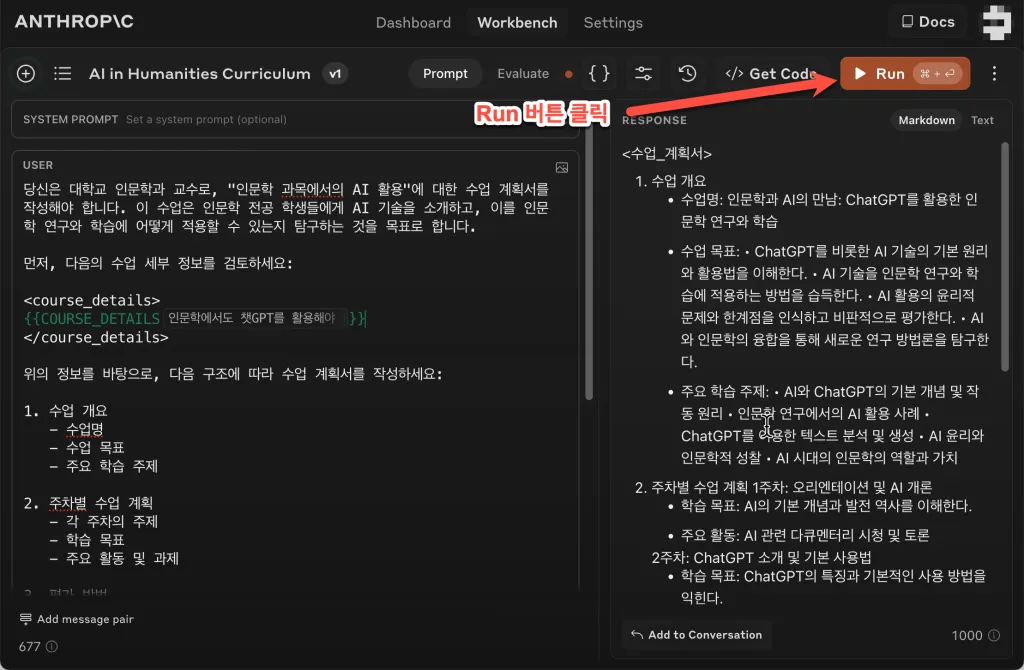Select the Prompt mode toggle

(x=445, y=73)
